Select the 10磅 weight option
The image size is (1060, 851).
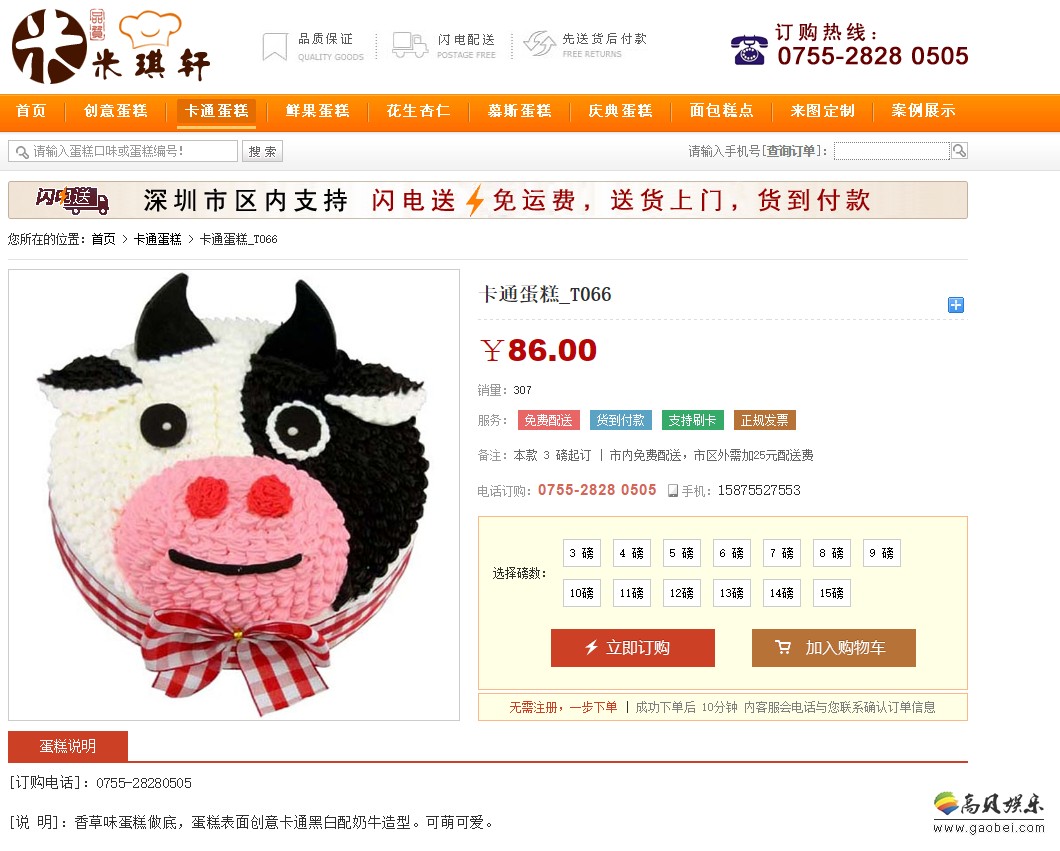pos(581,593)
